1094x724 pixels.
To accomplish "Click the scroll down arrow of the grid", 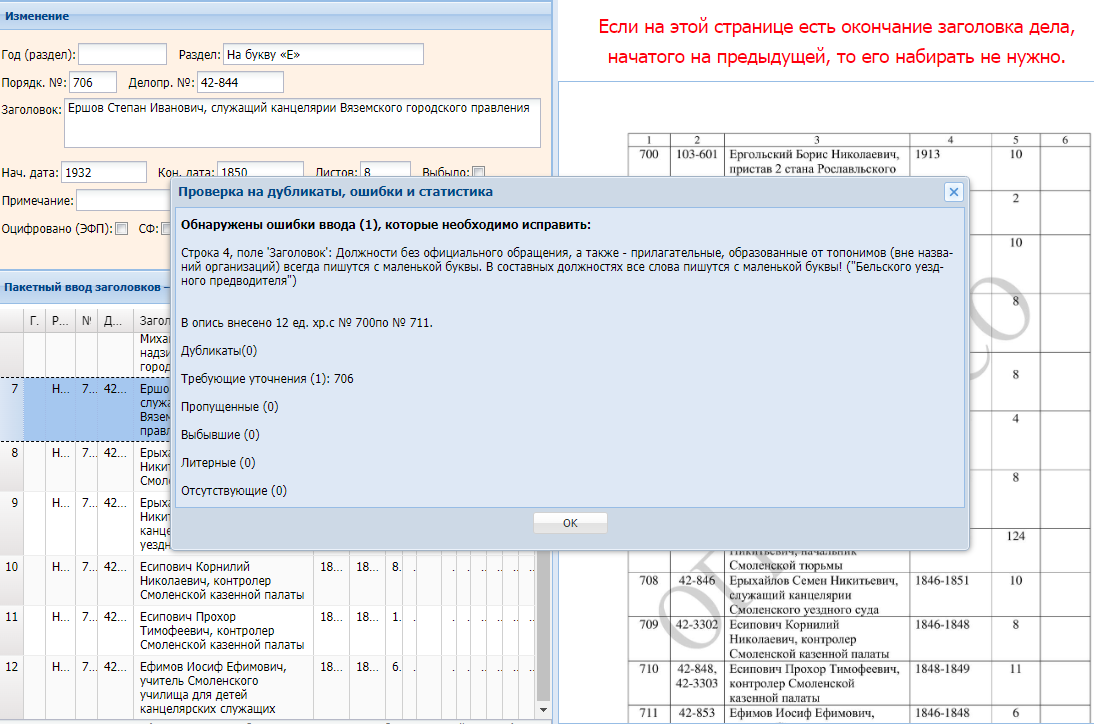I will [544, 710].
